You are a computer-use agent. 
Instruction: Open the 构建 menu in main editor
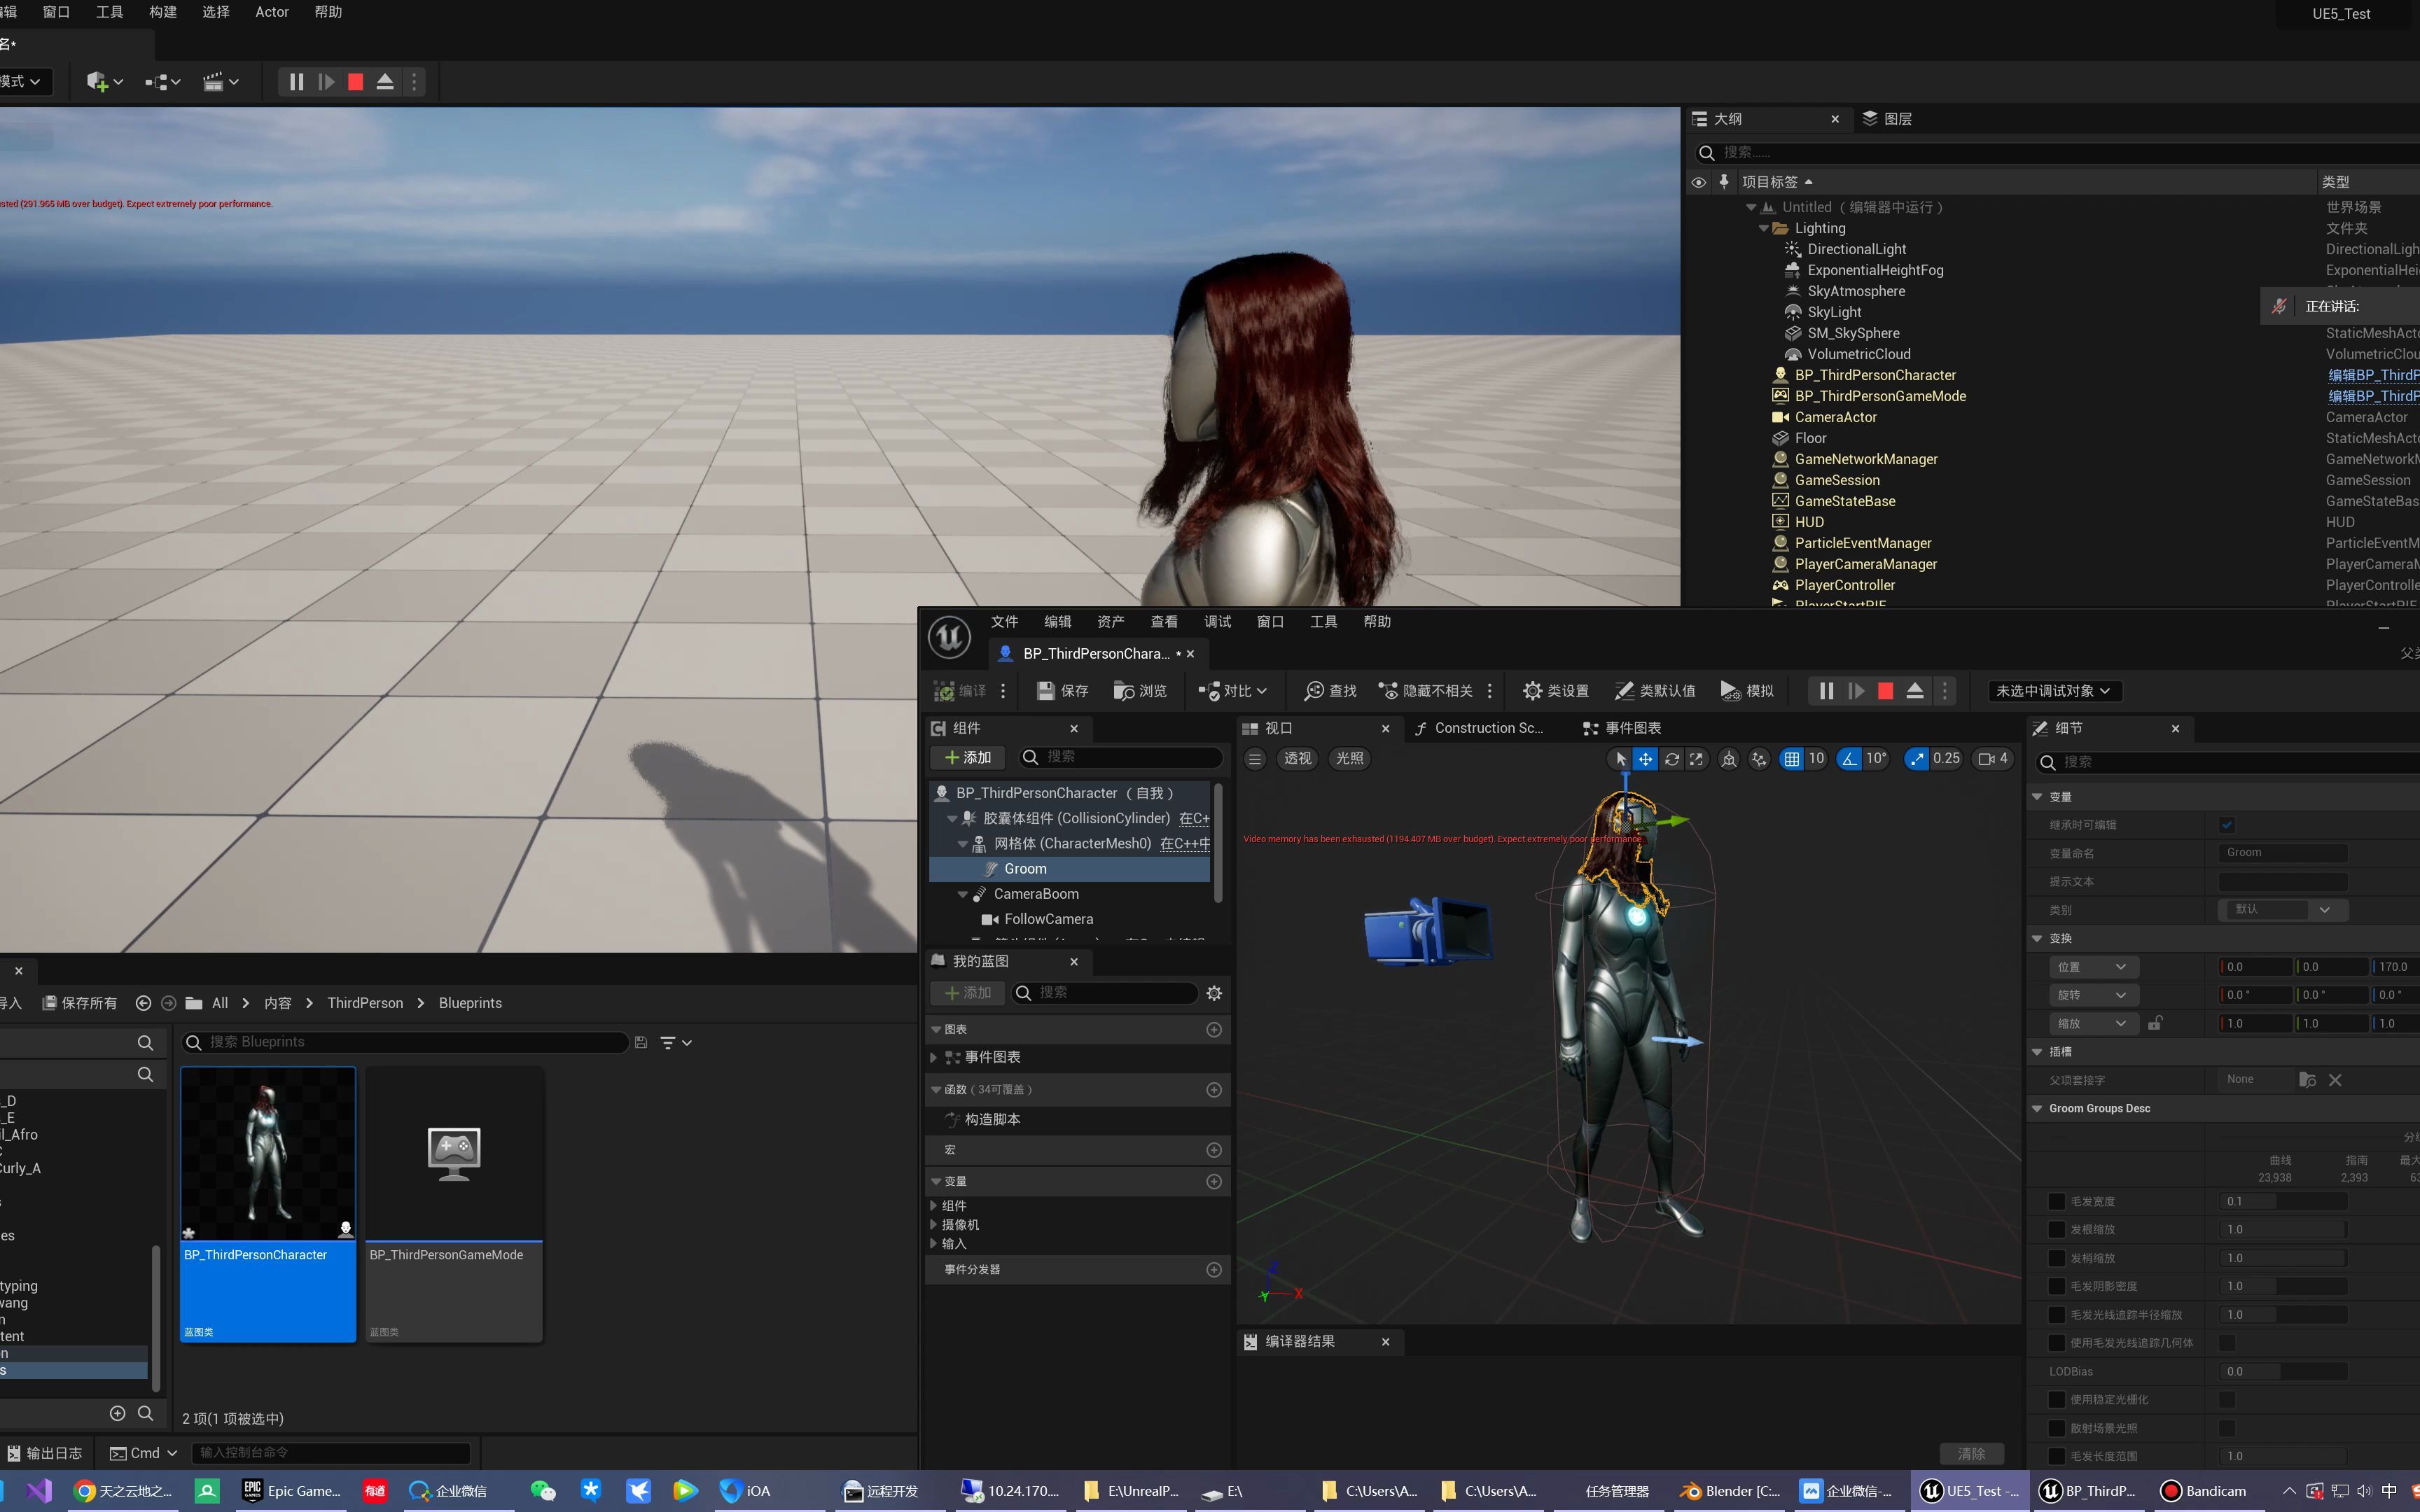[162, 12]
